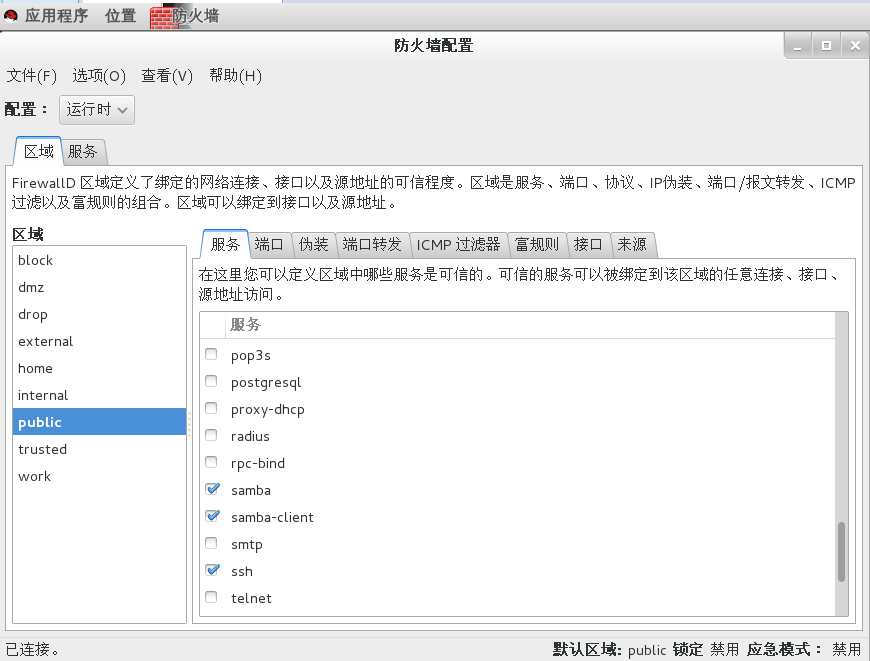Switch to the ICMP 过滤器 tab

[x=458, y=244]
